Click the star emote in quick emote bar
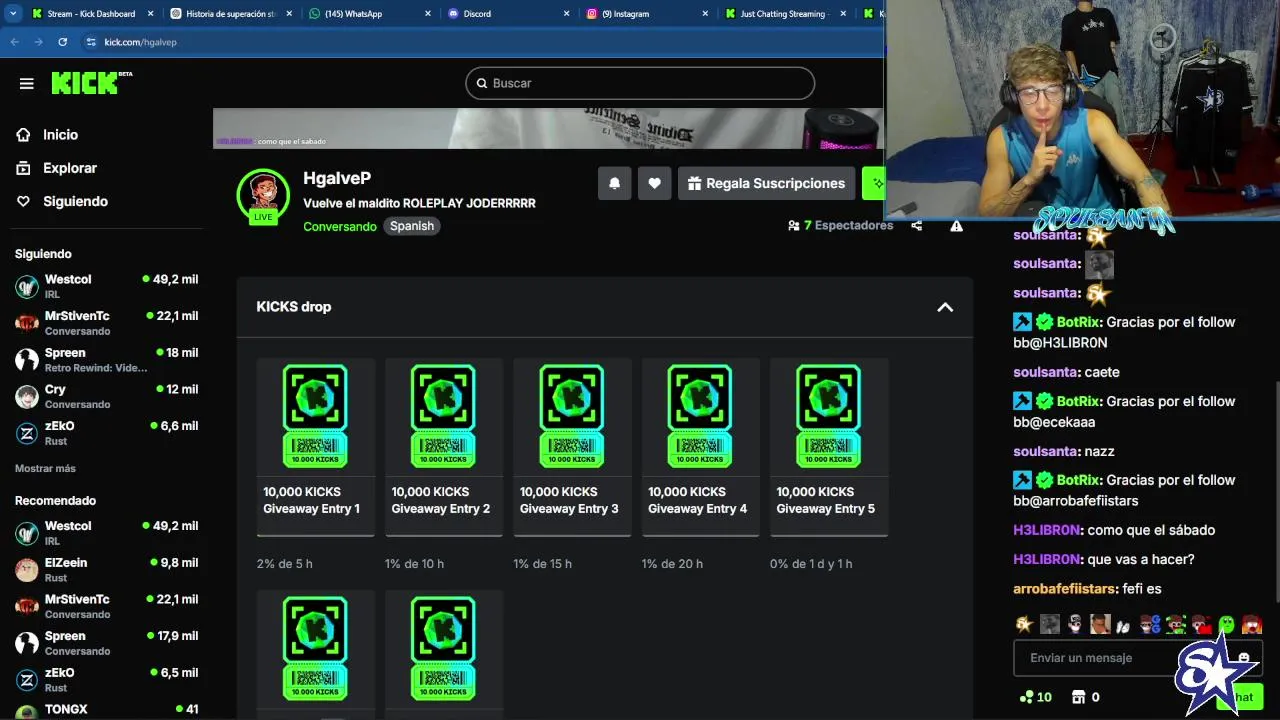This screenshot has height=720, width=1280. pyautogui.click(x=1023, y=625)
